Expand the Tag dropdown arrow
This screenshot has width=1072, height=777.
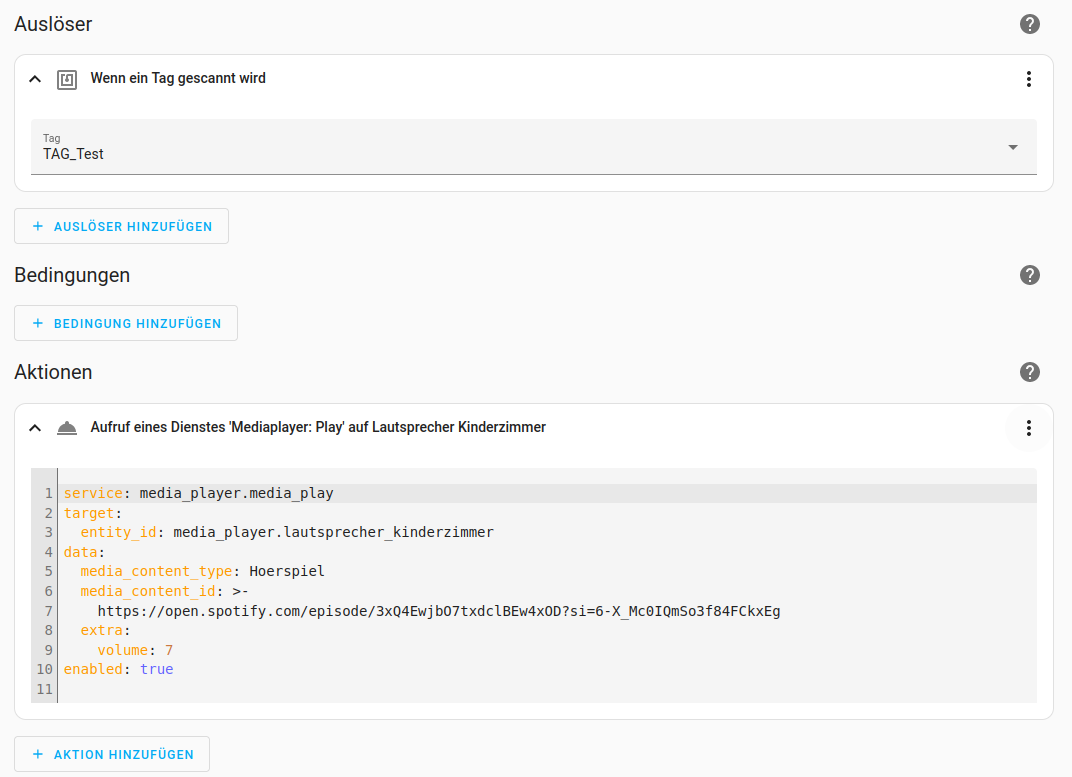coord(1012,147)
